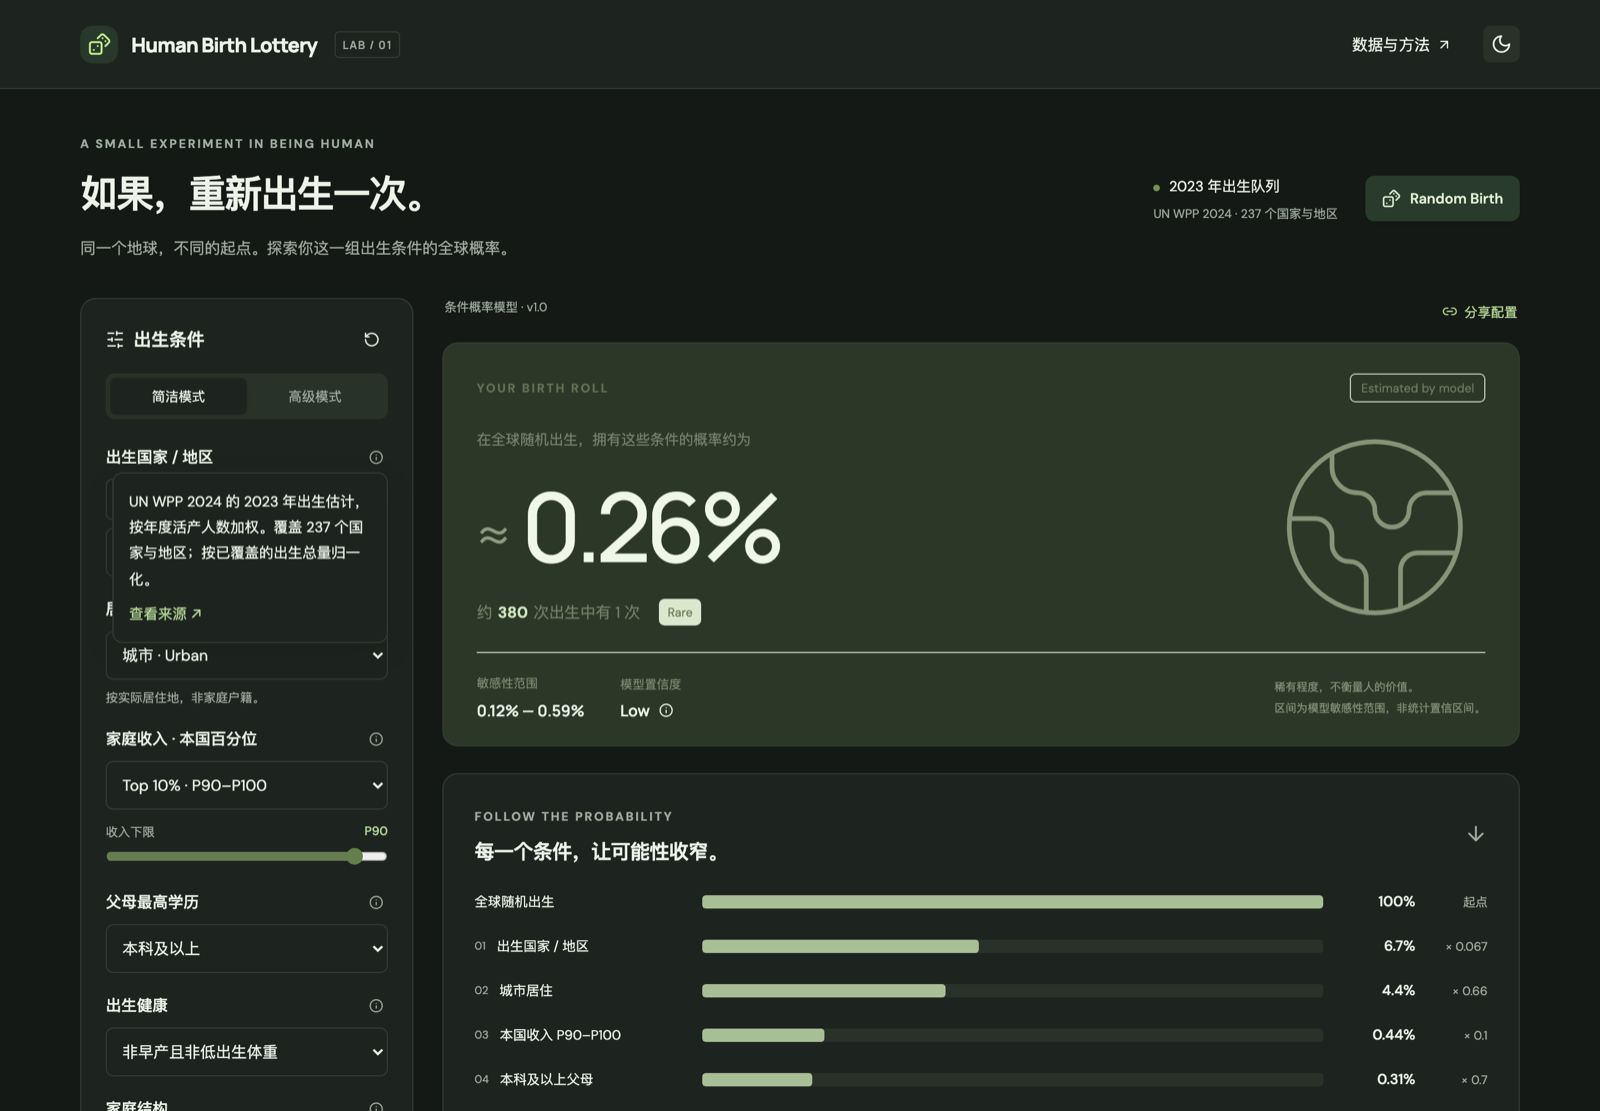
Task: Click the 出生国家 / 地区 probability bar
Action: [1012, 946]
